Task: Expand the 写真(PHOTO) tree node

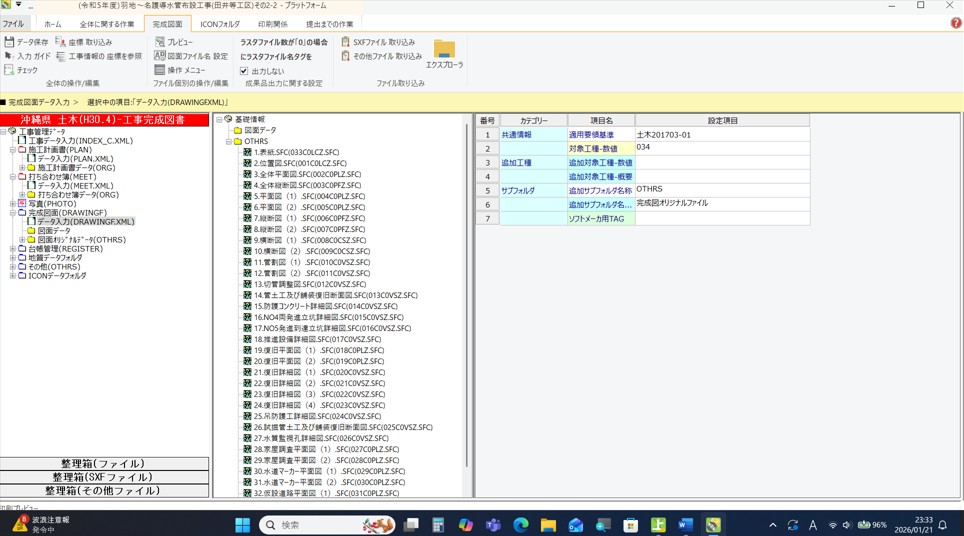Action: point(13,204)
